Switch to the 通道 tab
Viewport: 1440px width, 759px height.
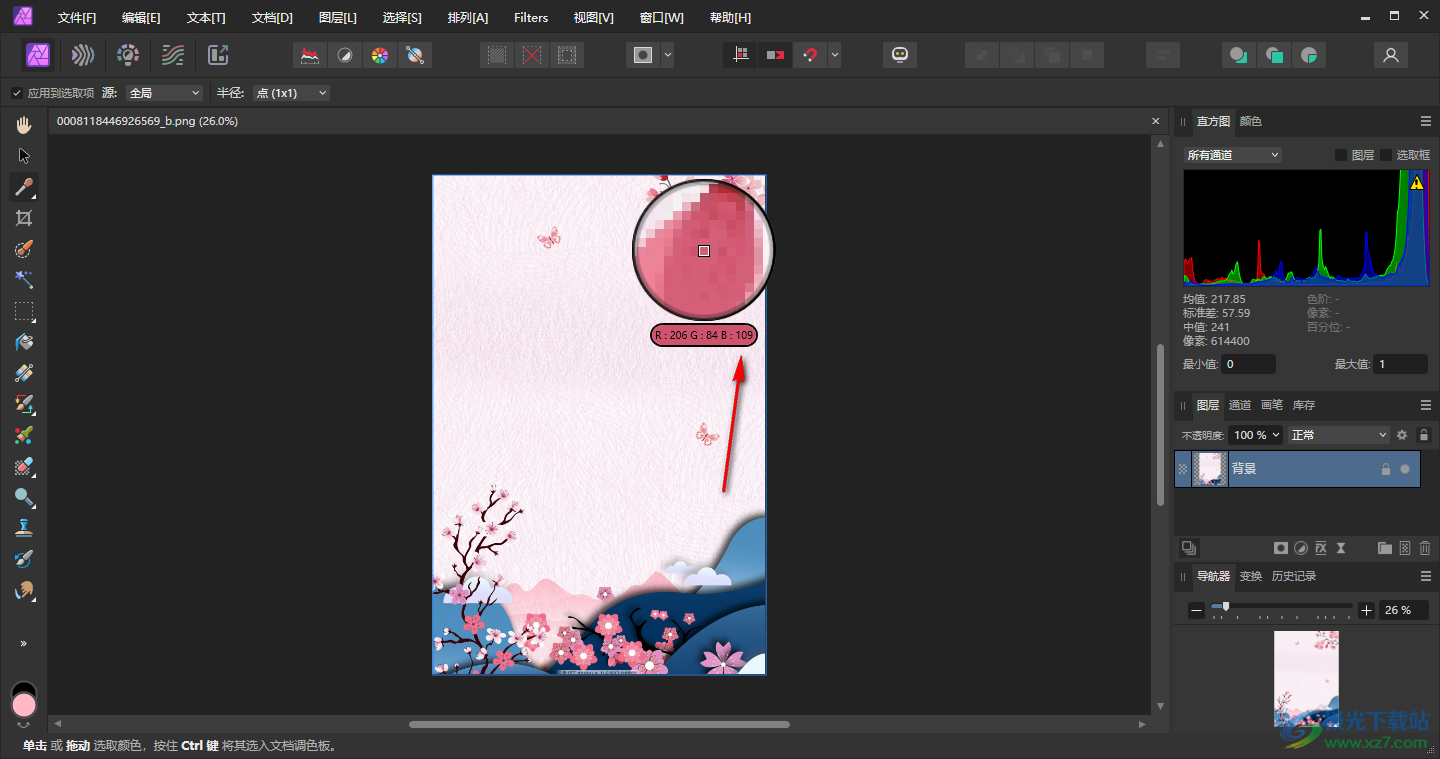[1240, 405]
